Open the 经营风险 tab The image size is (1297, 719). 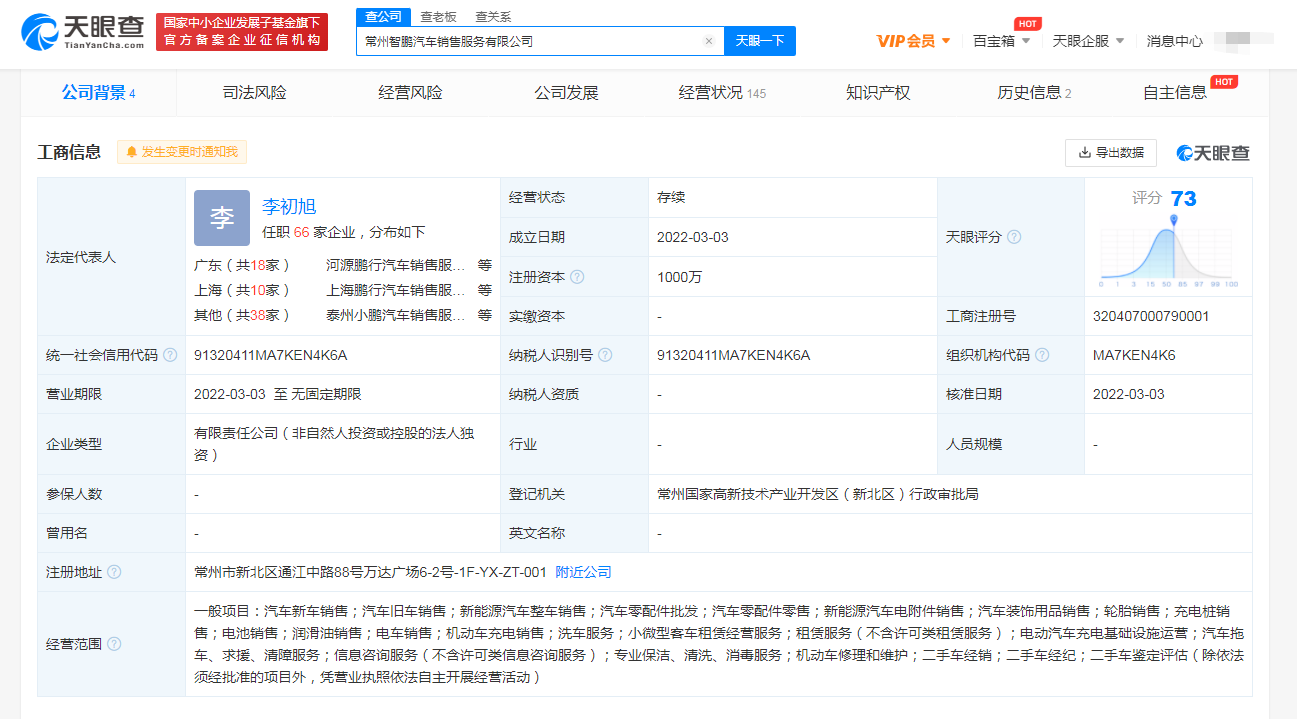click(410, 93)
